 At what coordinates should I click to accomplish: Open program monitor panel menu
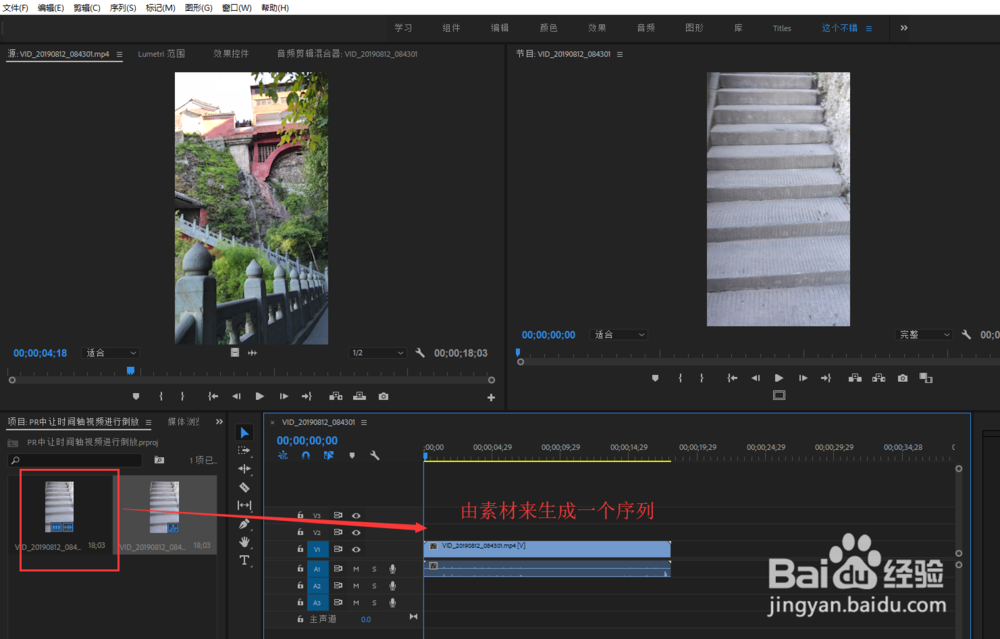tap(620, 54)
